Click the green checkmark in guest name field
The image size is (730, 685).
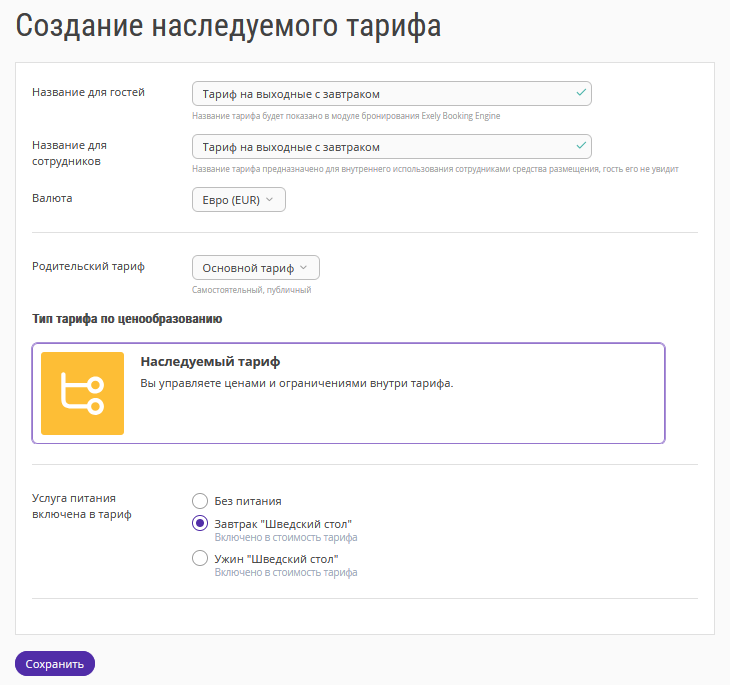click(x=580, y=93)
